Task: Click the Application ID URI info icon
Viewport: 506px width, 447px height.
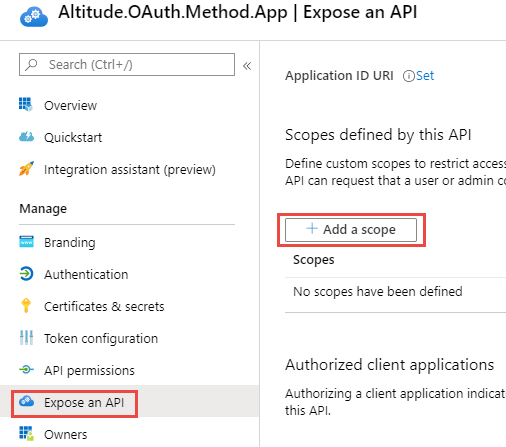Action: pos(408,76)
